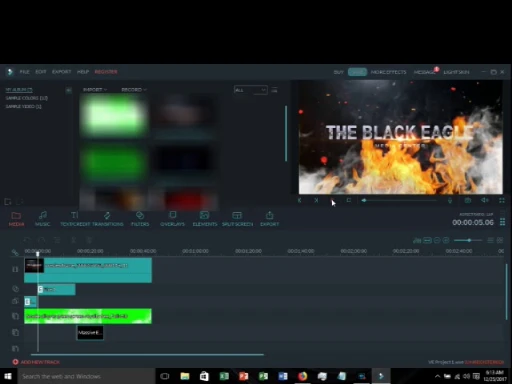512x384 pixels.
Task: Collapse the album sidebar panel
Action: [68, 90]
